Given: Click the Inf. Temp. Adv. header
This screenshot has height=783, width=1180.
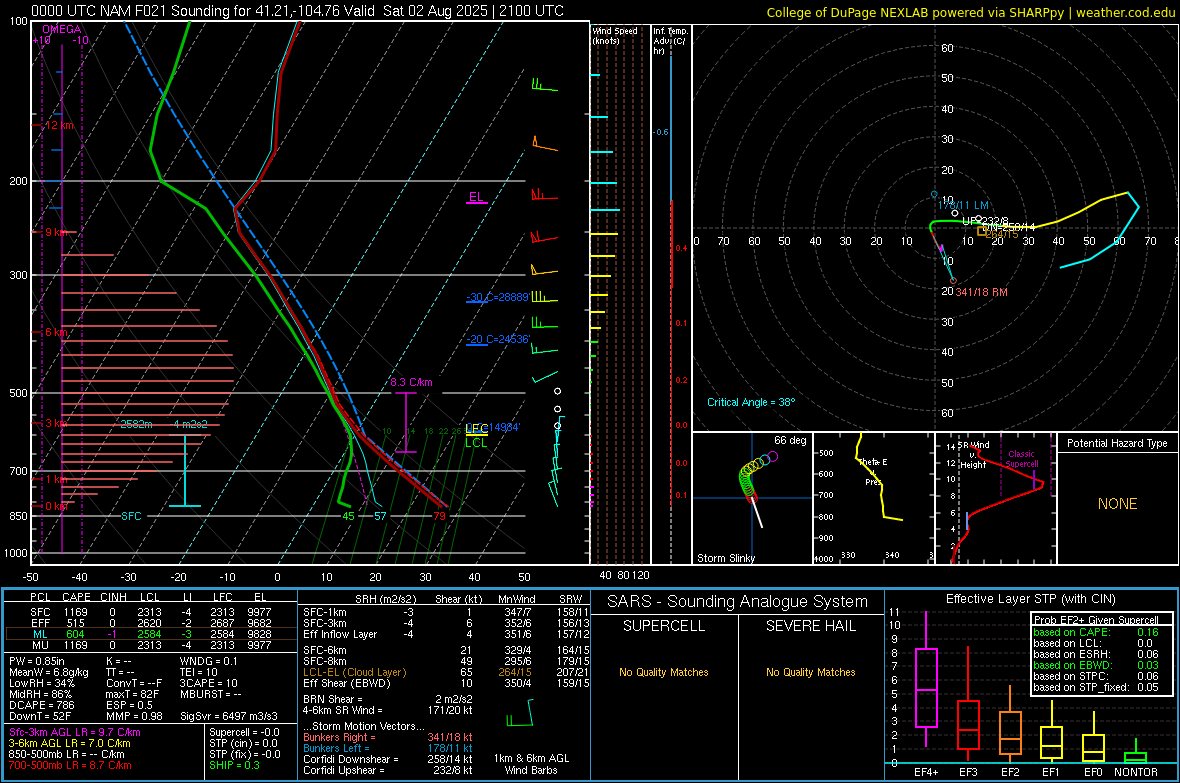Looking at the screenshot, I should click(x=670, y=41).
